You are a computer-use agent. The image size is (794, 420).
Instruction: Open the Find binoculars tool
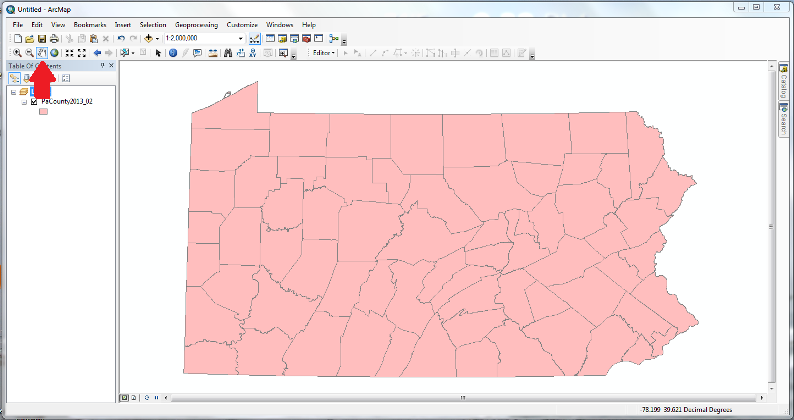click(228, 53)
